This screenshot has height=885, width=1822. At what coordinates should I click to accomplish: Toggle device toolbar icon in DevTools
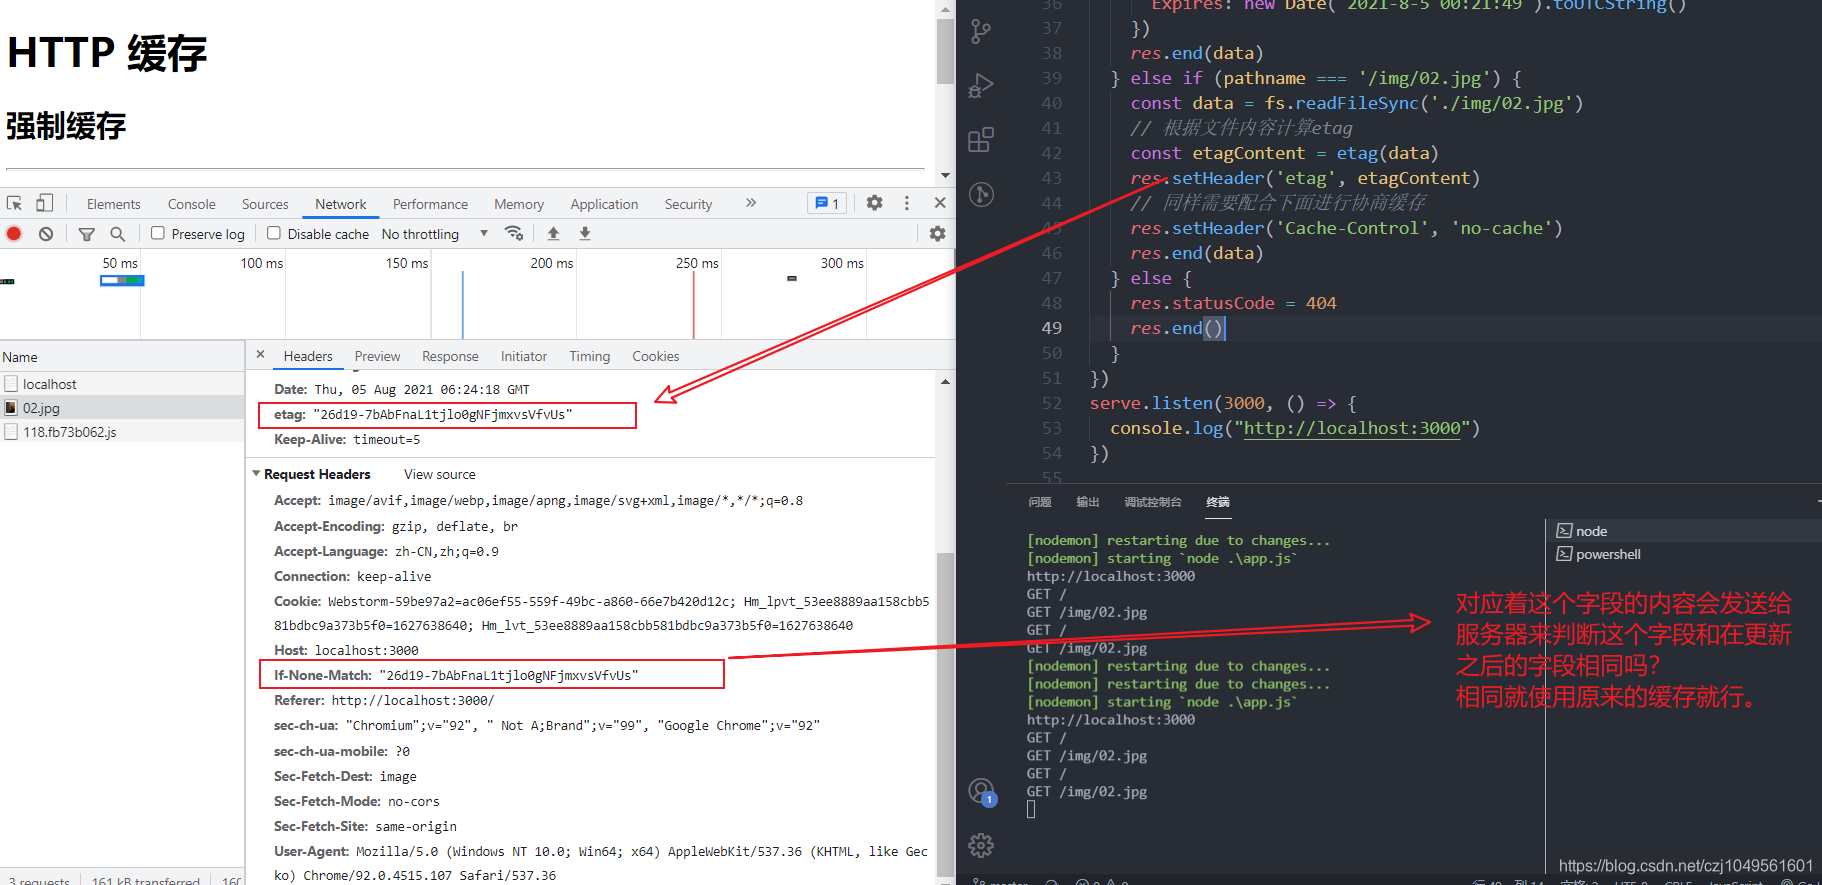coord(44,203)
